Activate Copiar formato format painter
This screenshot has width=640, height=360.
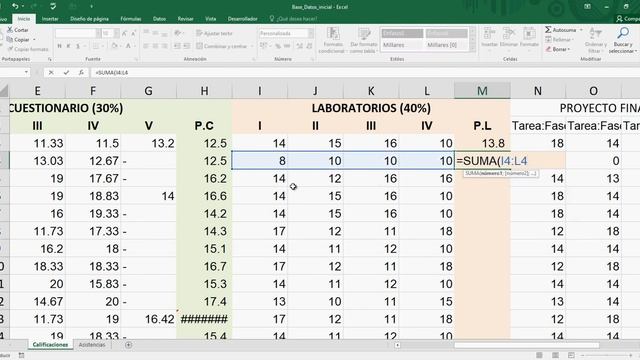tap(28, 49)
